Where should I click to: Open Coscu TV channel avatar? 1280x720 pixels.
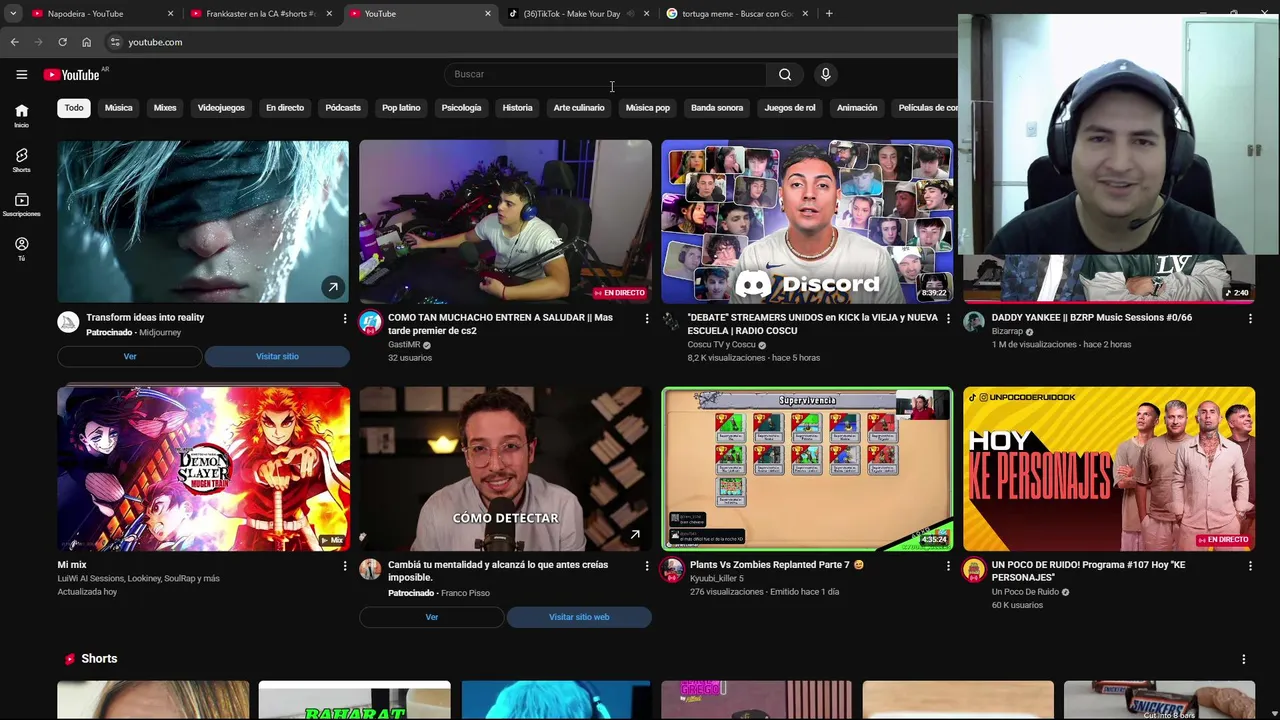(672, 322)
